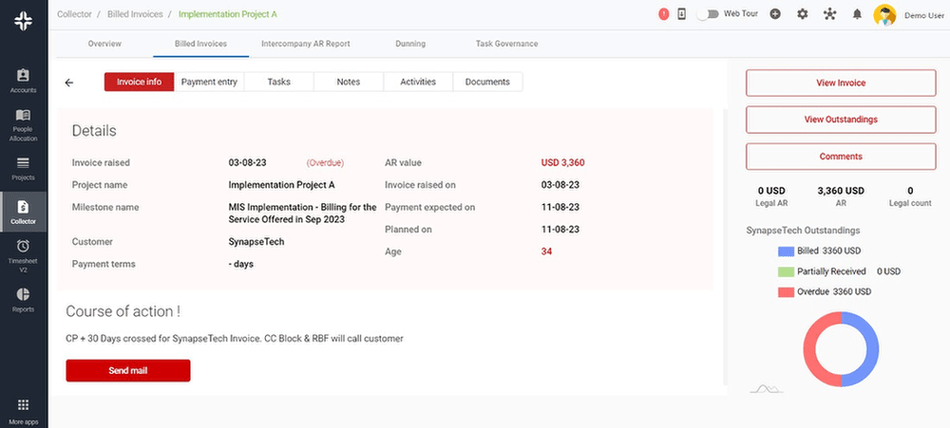The image size is (950, 428).
Task: Open the Dunning tab
Action: tap(410, 44)
